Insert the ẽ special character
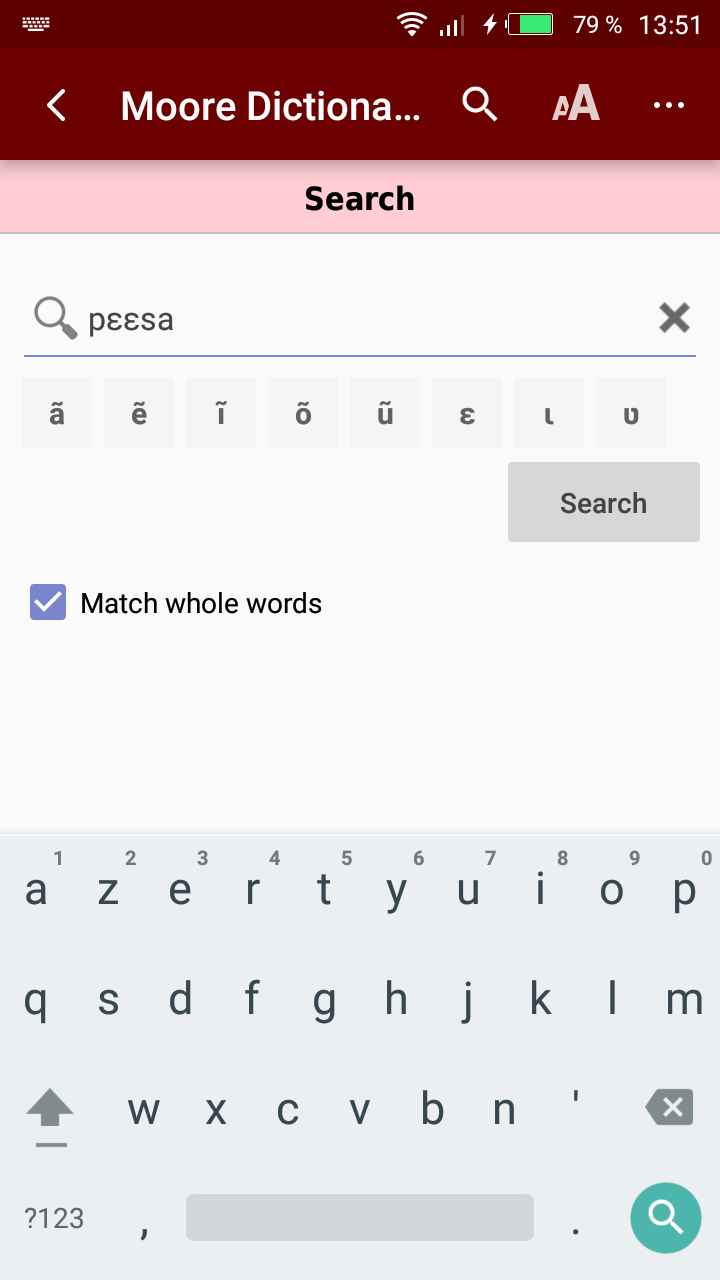The width and height of the screenshot is (720, 1280). 139,413
